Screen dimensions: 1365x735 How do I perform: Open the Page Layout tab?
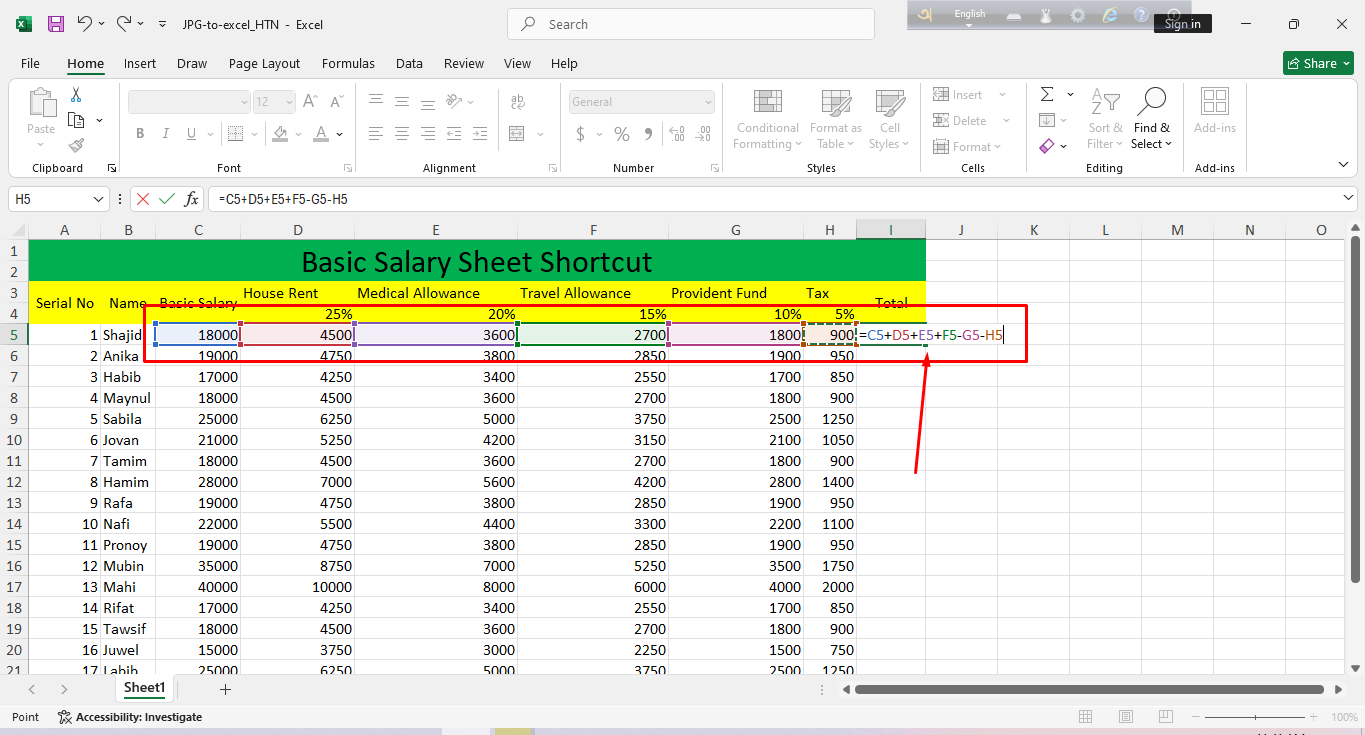264,63
